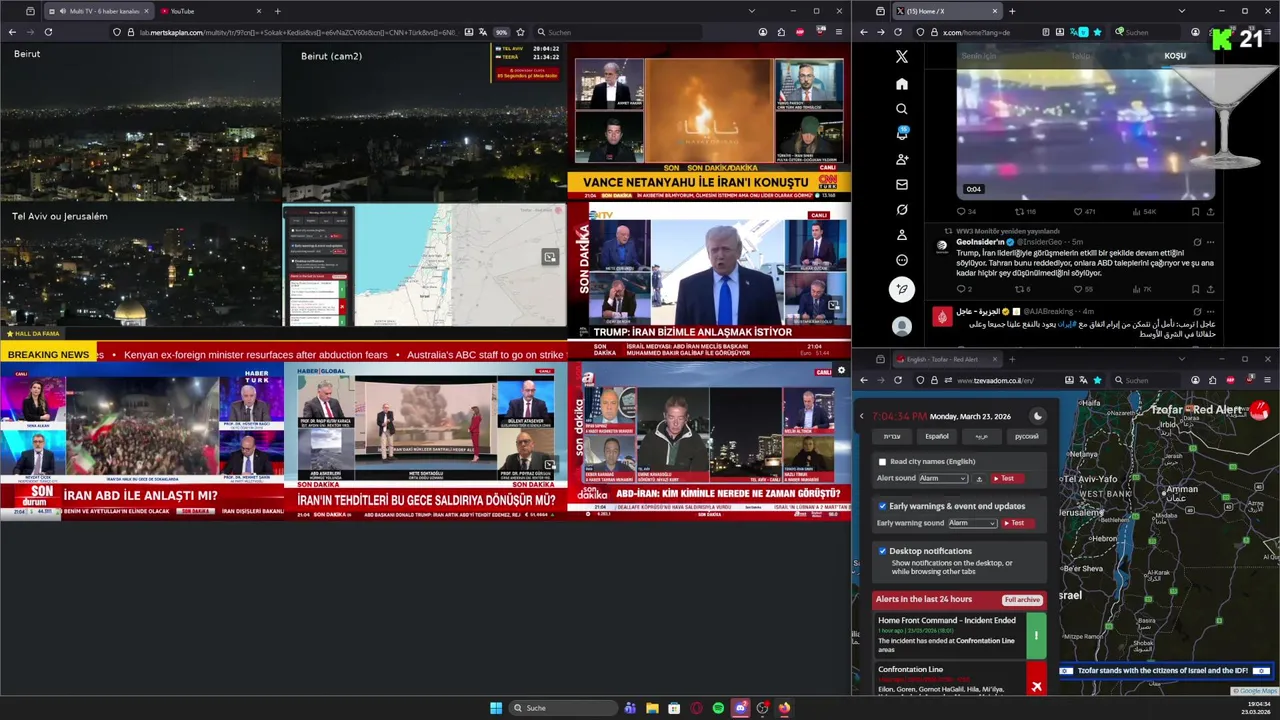This screenshot has height=720, width=1280.
Task: Go back in Tzofar browser window
Action: pos(864,380)
